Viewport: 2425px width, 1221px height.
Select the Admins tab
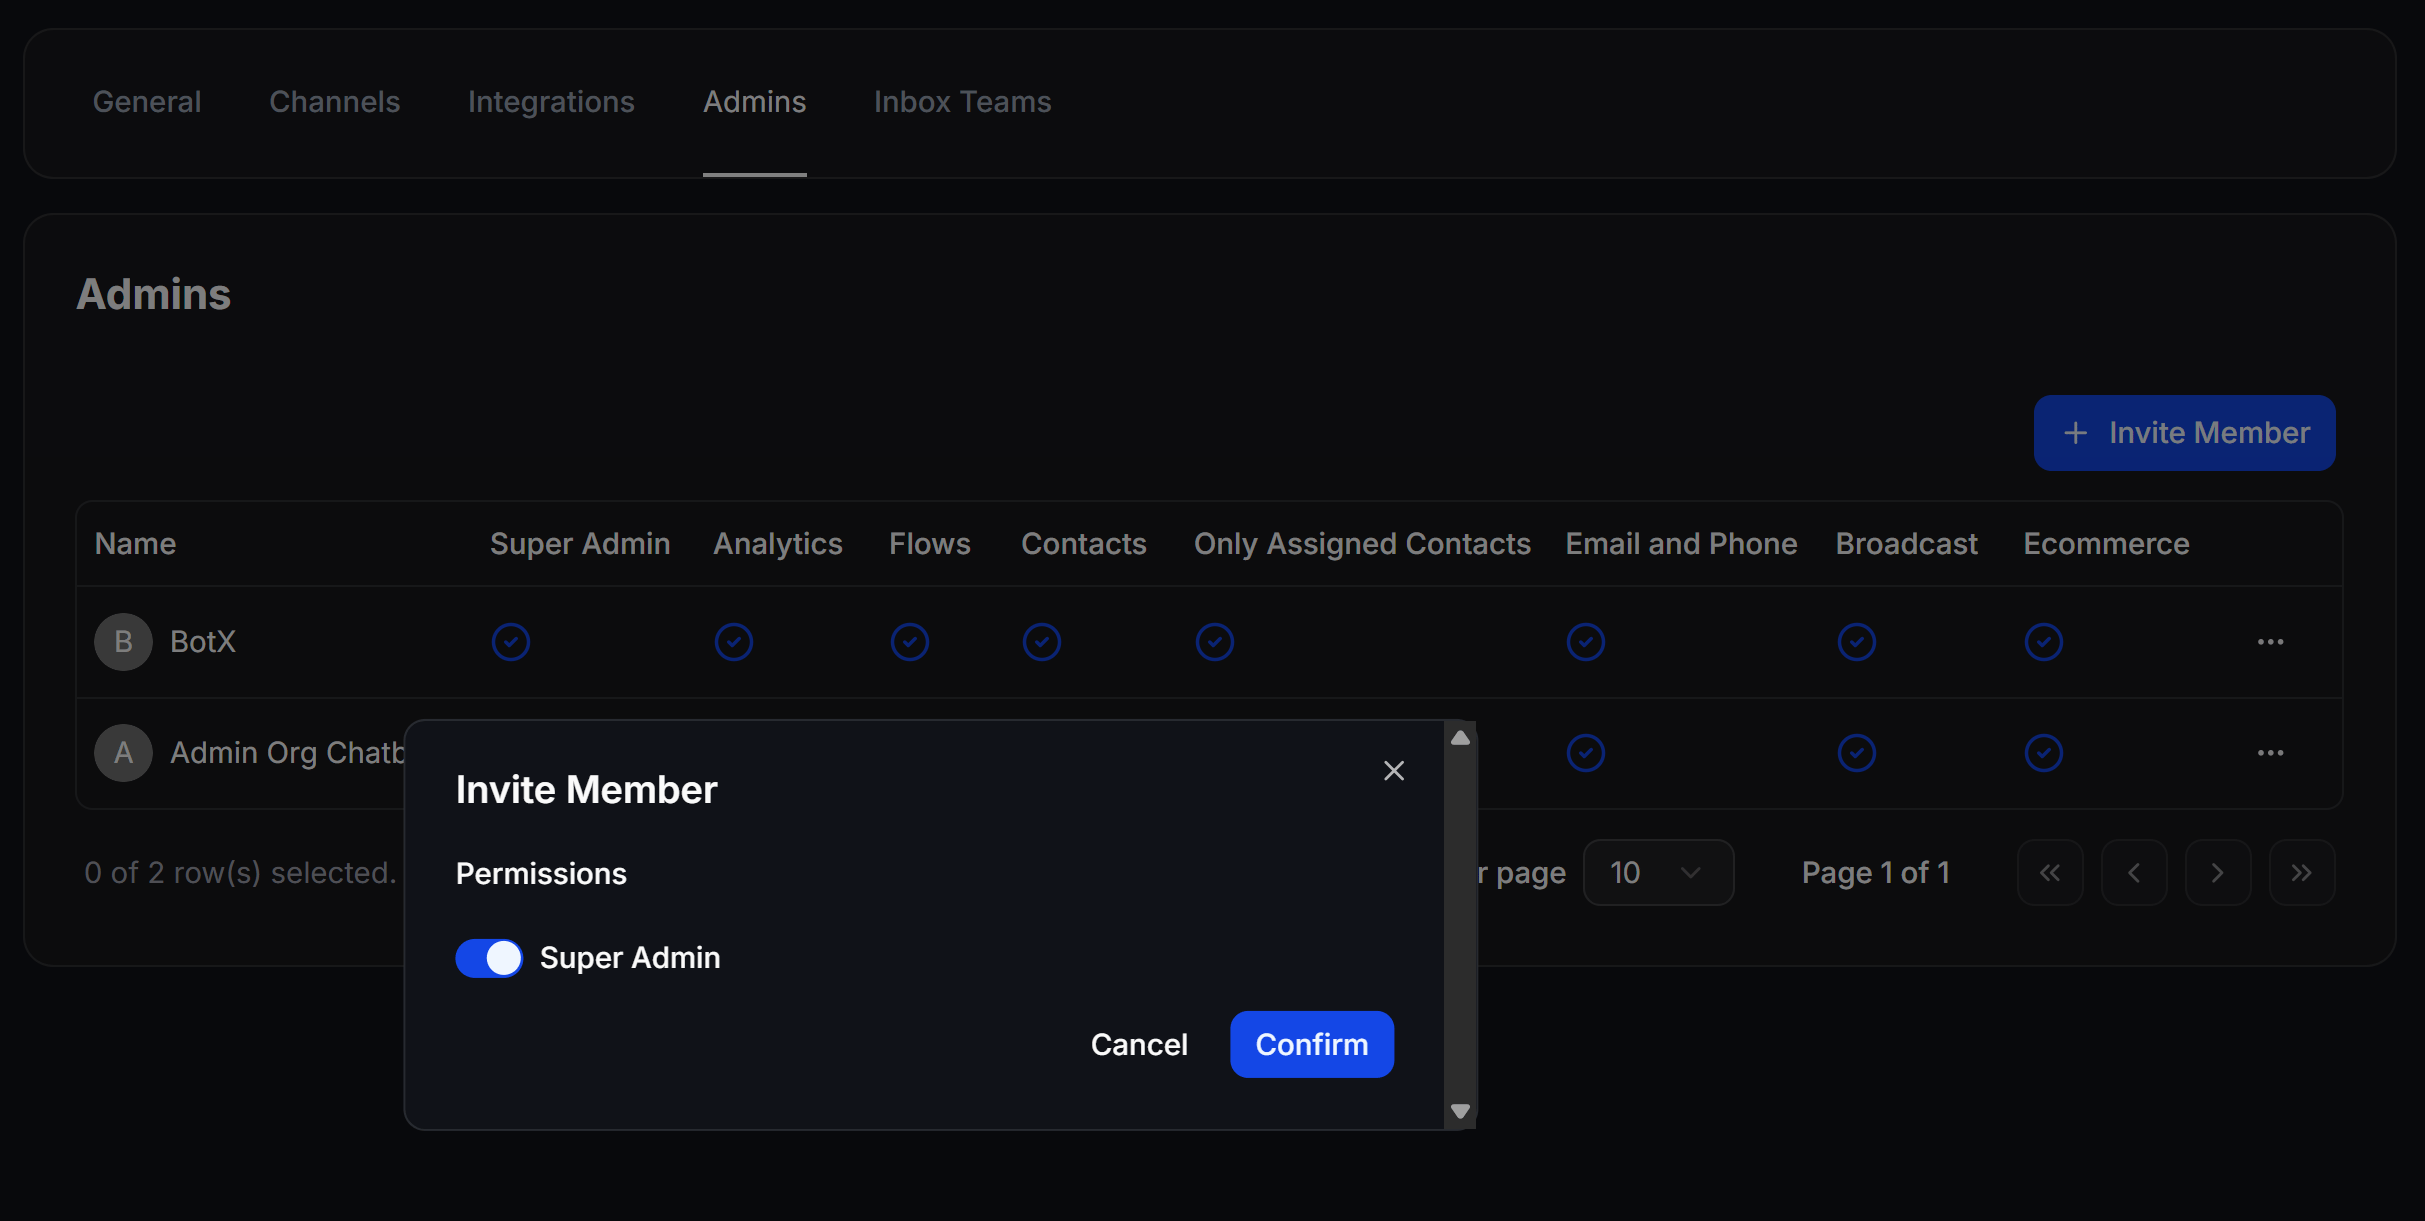click(754, 102)
